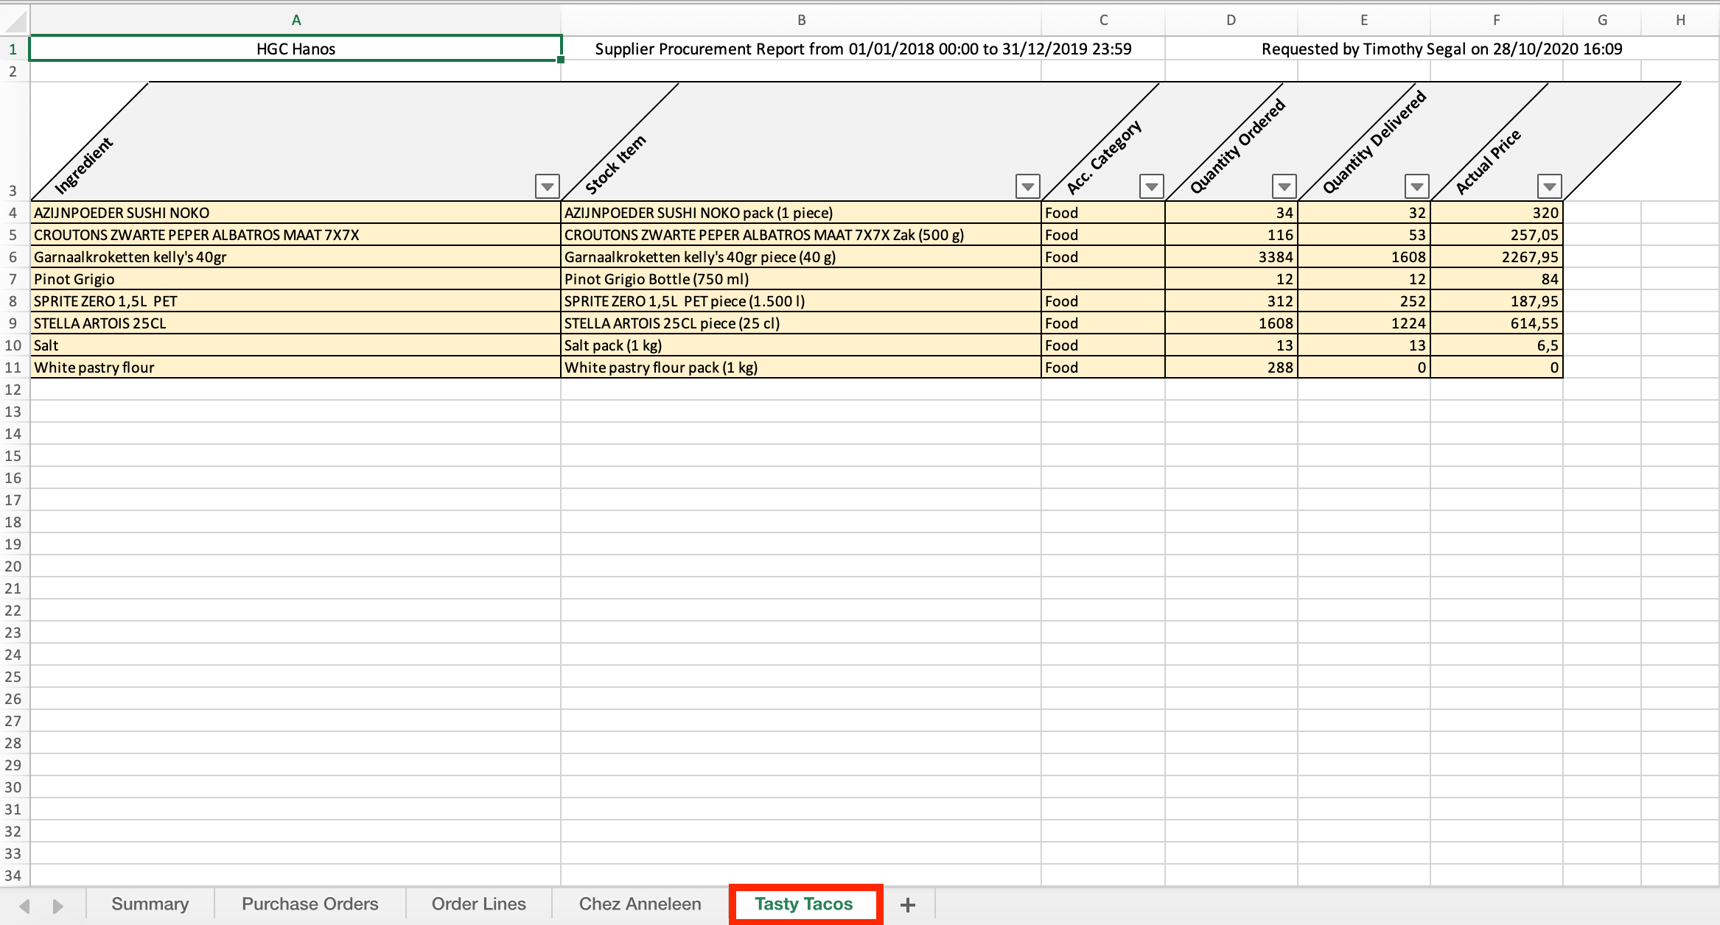This screenshot has height=925, width=1720.
Task: Select the Tasty Tacos sheet tab
Action: click(805, 904)
